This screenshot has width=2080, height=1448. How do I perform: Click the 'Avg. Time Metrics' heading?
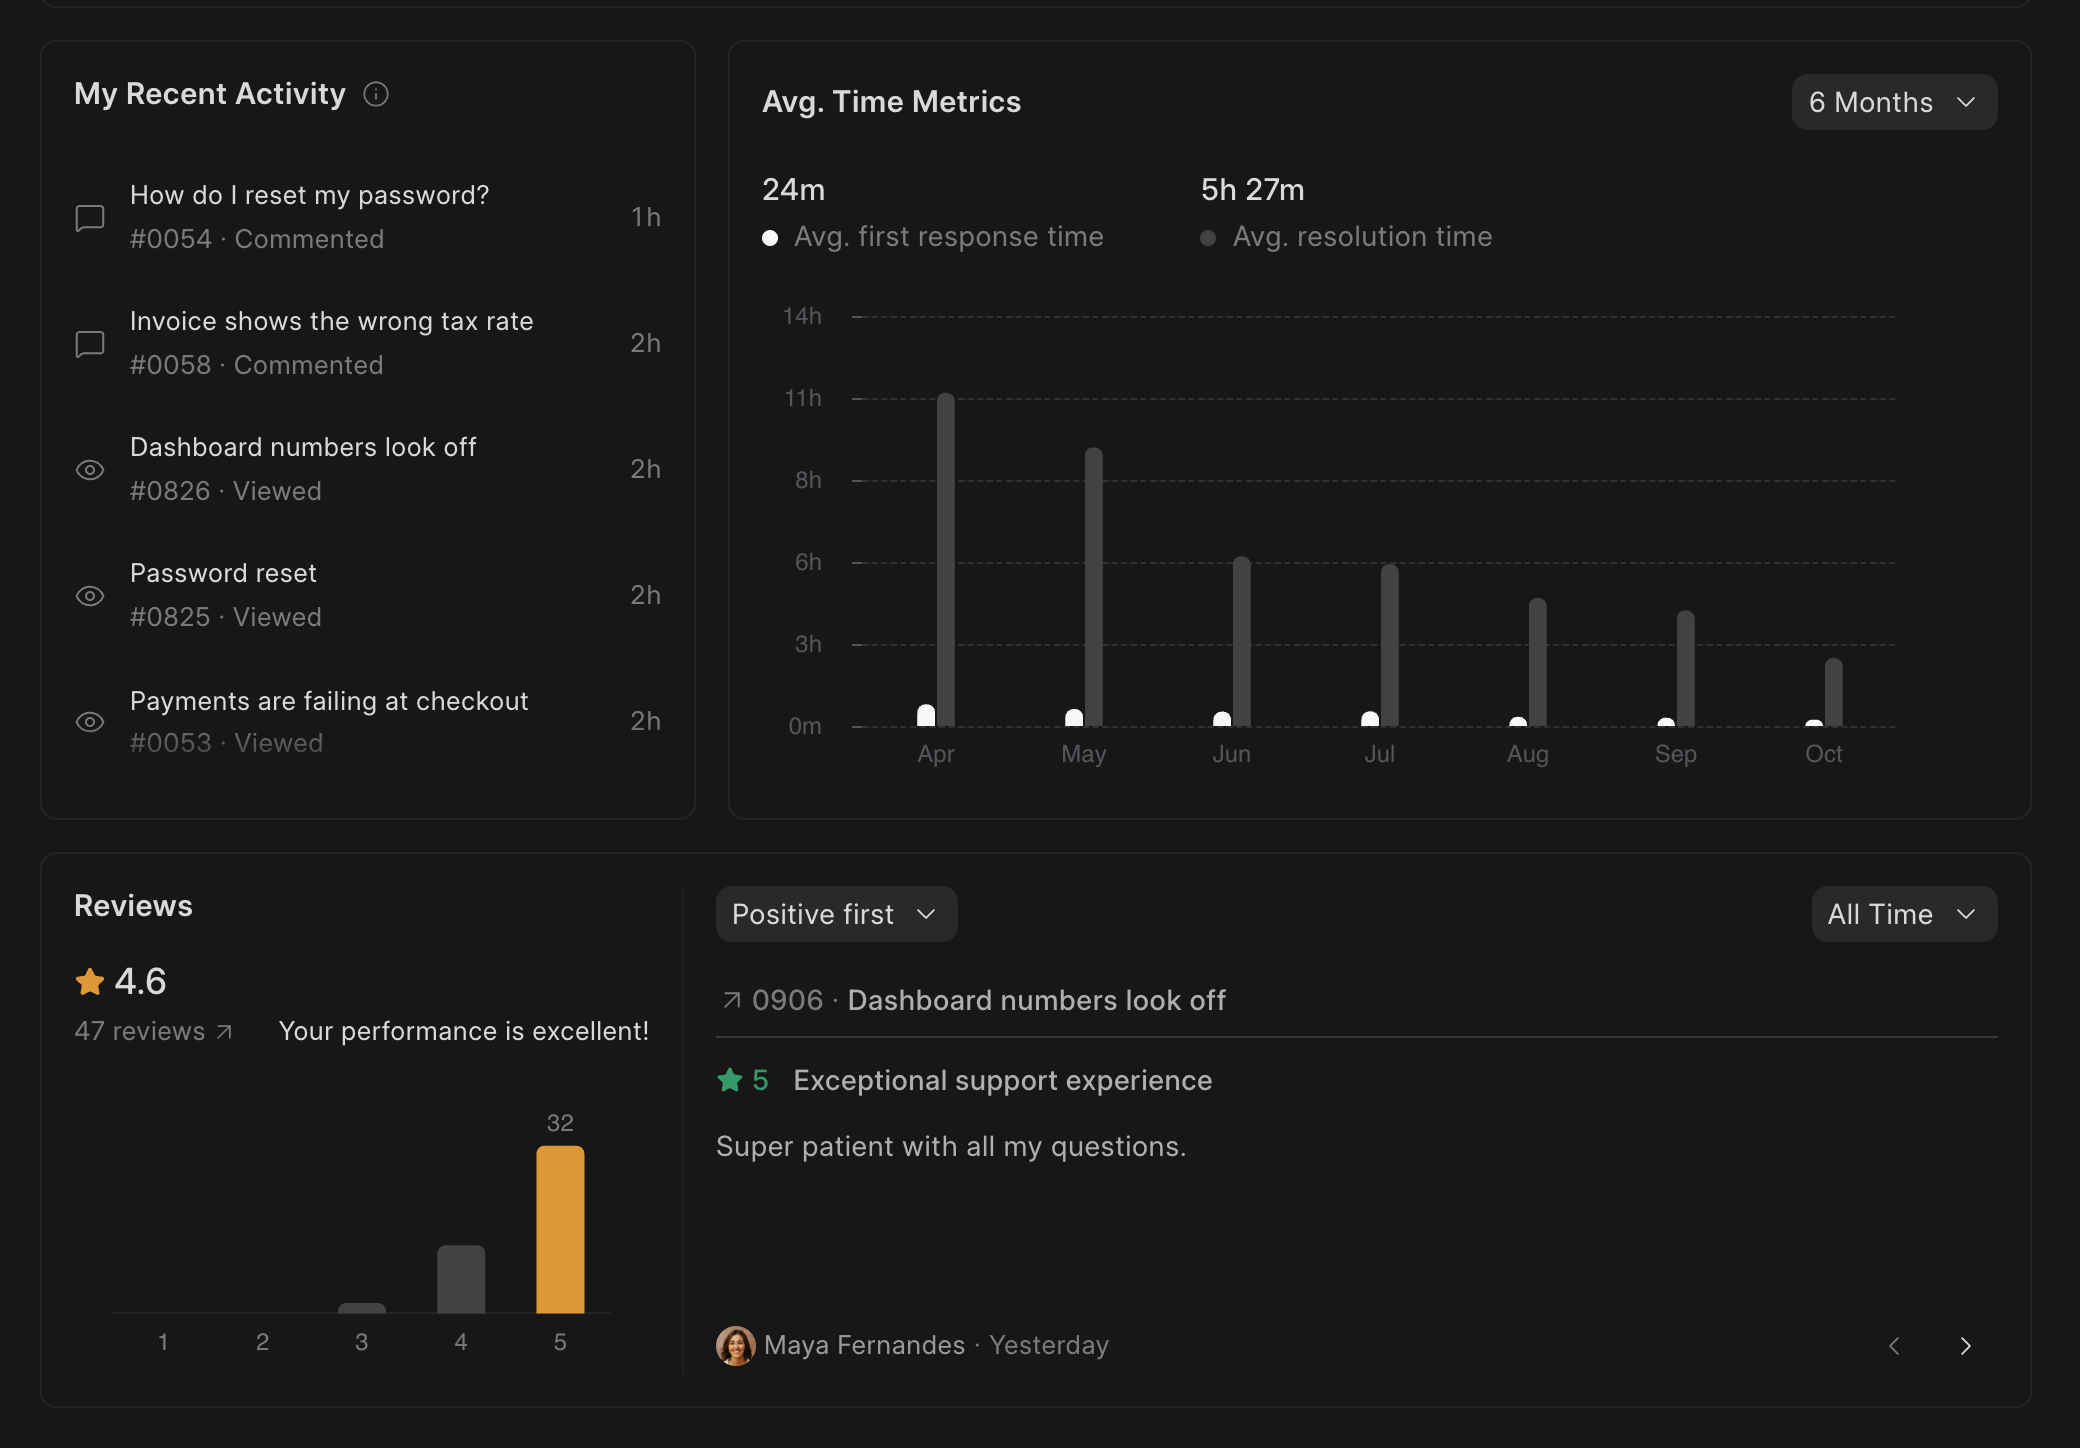pyautogui.click(x=892, y=102)
